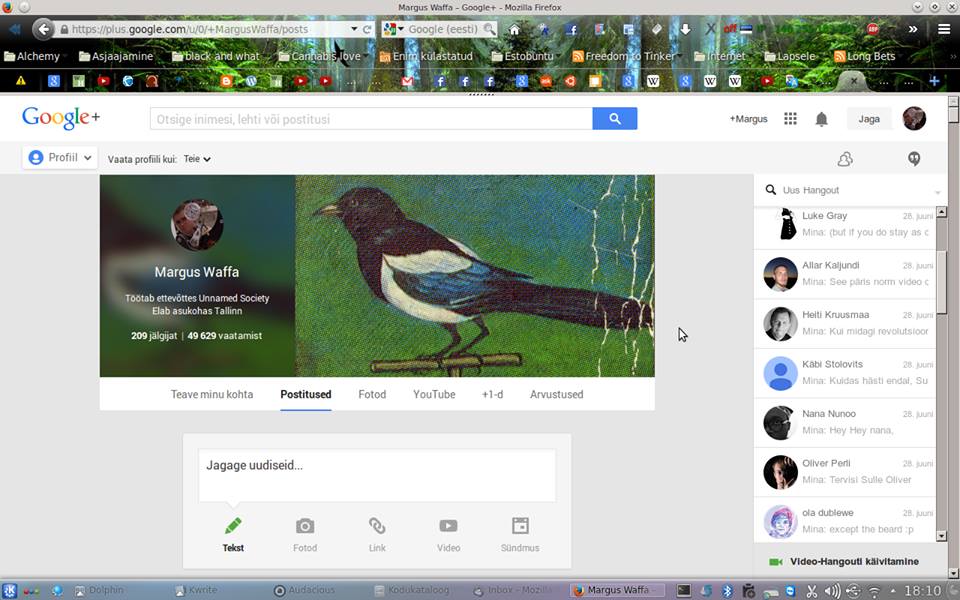Viewport: 960px width, 600px height.
Task: Click the Margus Waffa profile photo
Action: coord(197,225)
